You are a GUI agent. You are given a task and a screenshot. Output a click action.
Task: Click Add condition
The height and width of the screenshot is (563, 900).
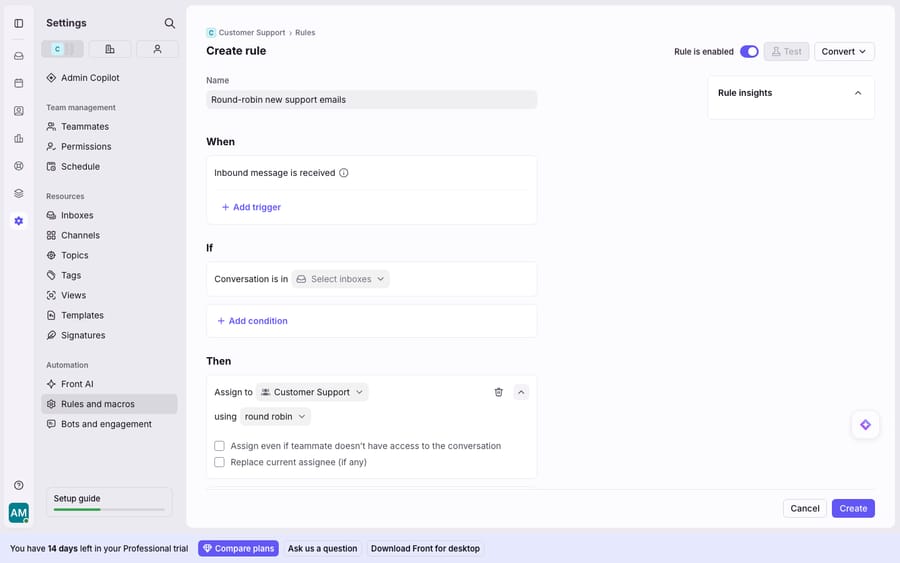coord(252,321)
